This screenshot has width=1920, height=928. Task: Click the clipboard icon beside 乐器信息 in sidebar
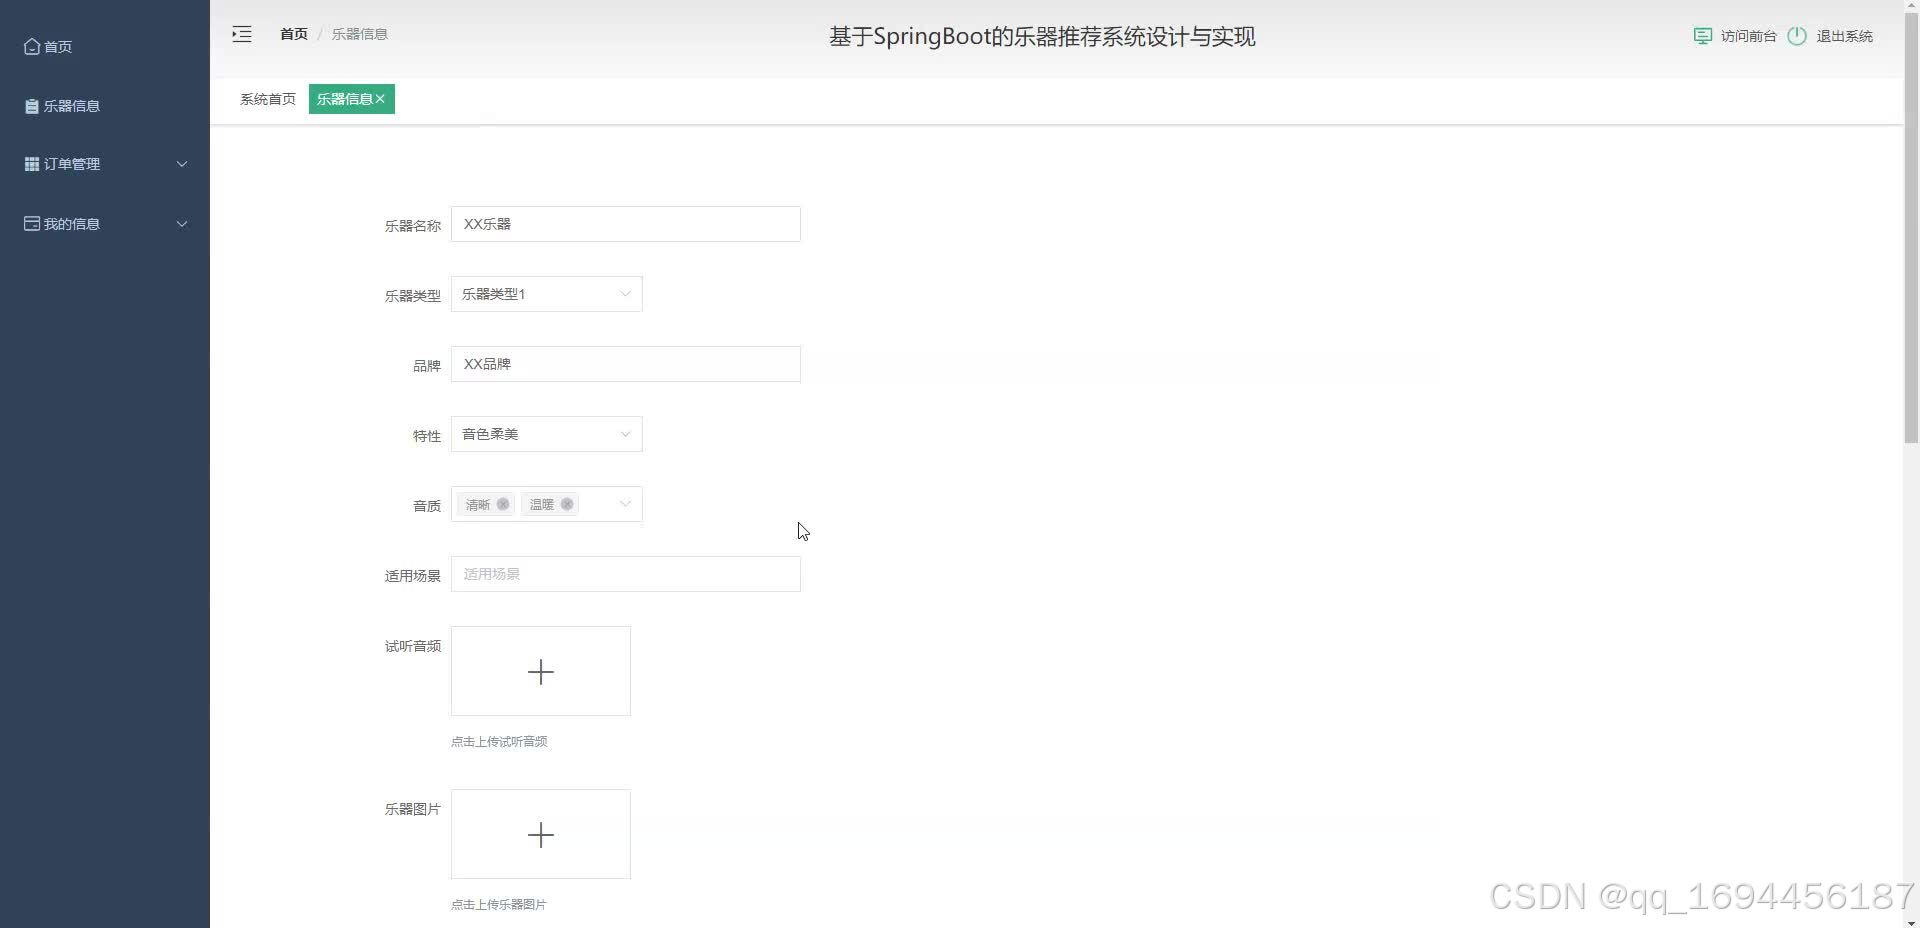[x=32, y=106]
